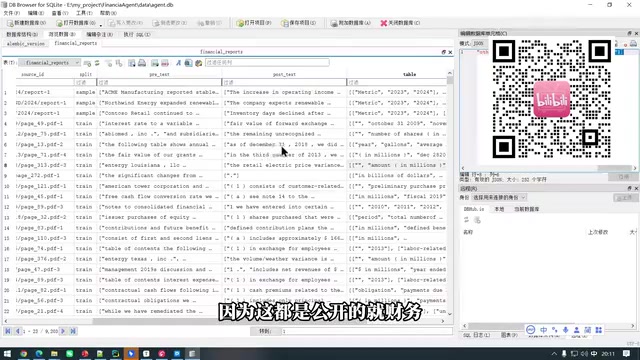Click Close Database (关闭数据库) with the red X

[x=400, y=23]
